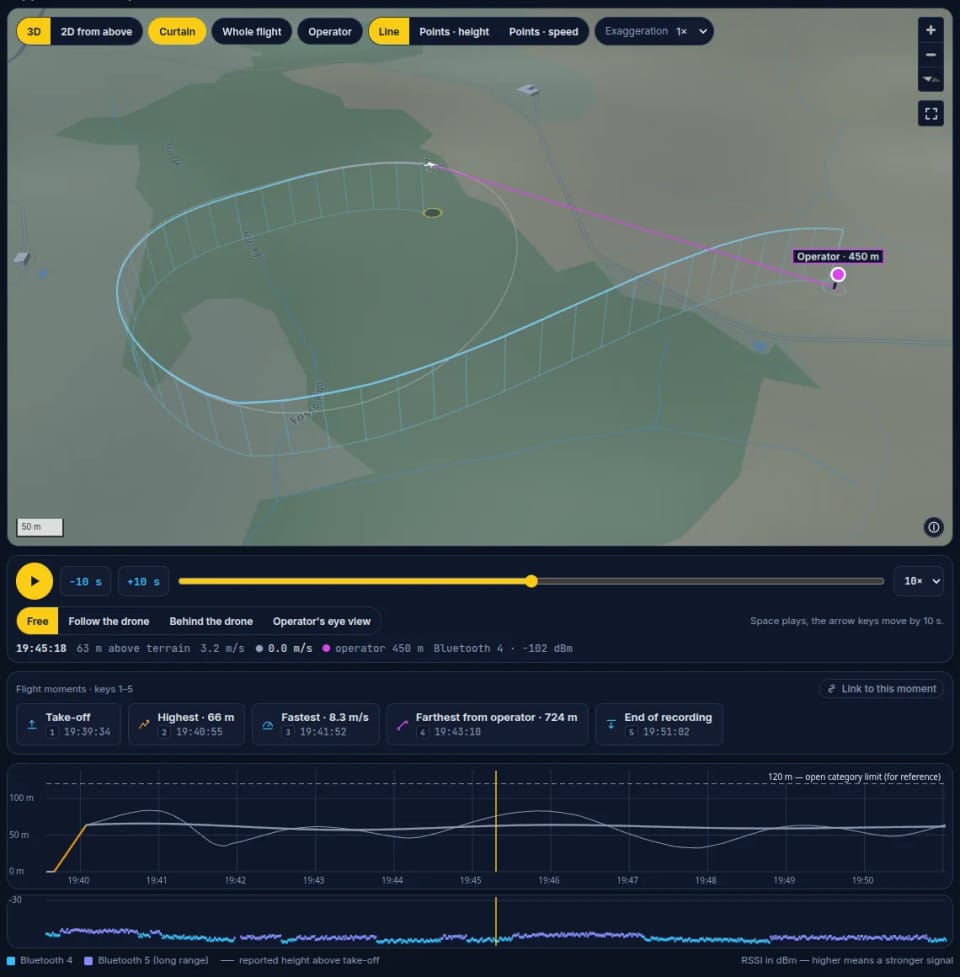
Task: Zoom in the map with plus button
Action: pyautogui.click(x=930, y=30)
